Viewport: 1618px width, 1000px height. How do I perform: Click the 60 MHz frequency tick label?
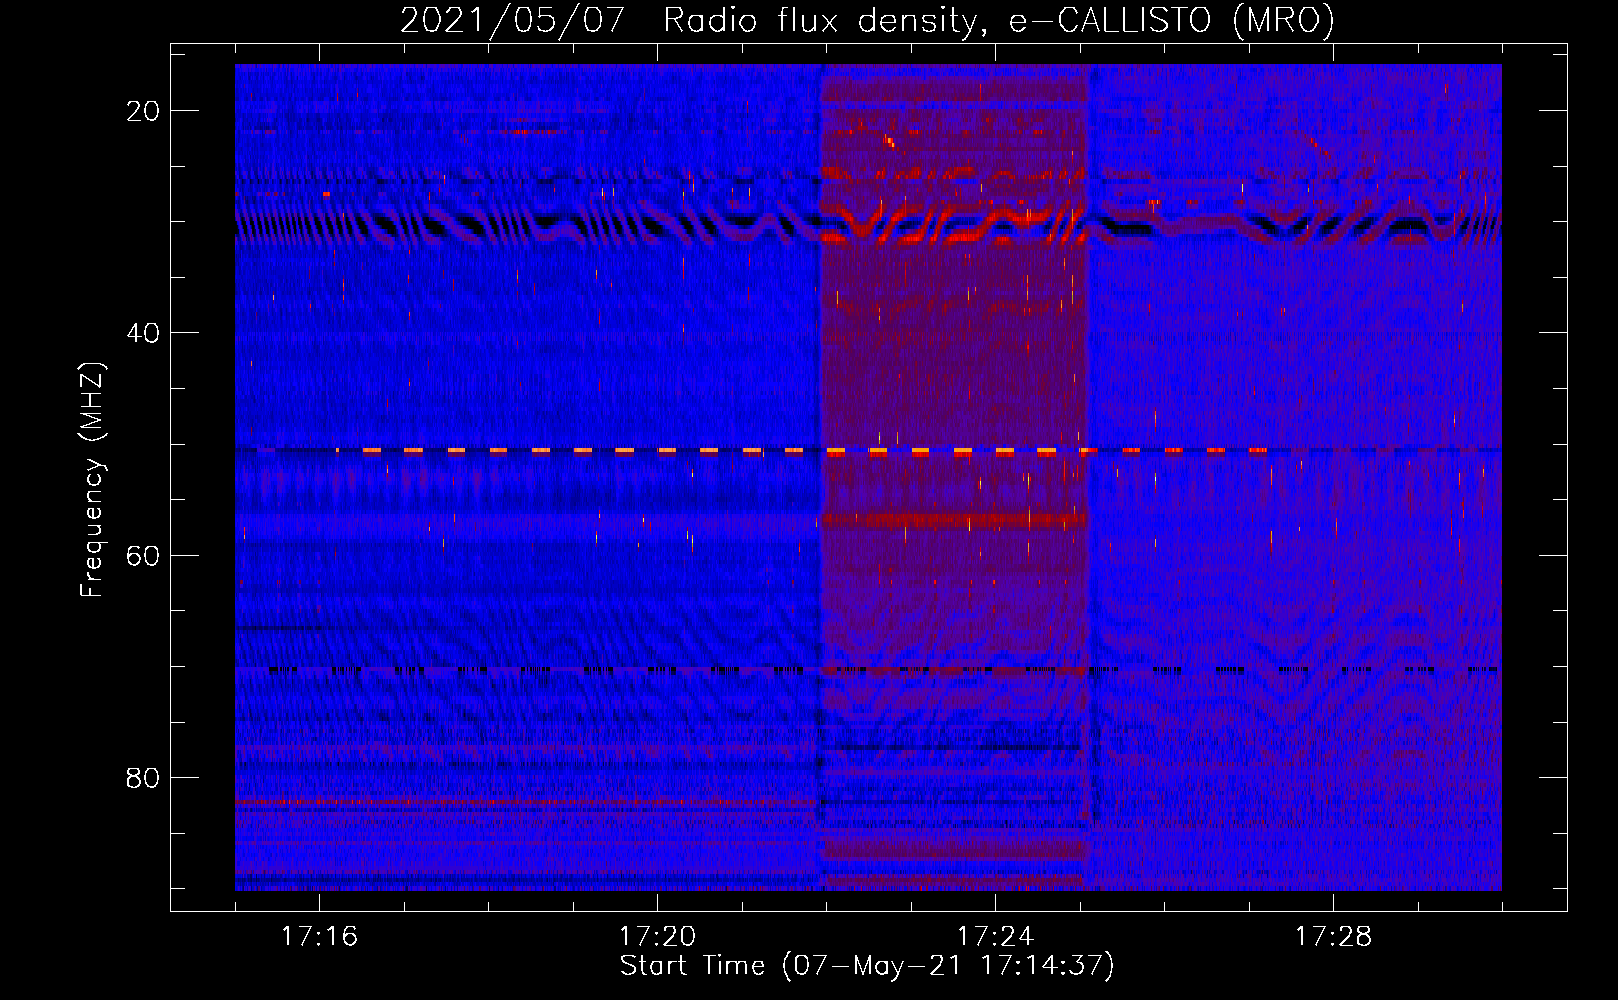(x=143, y=555)
